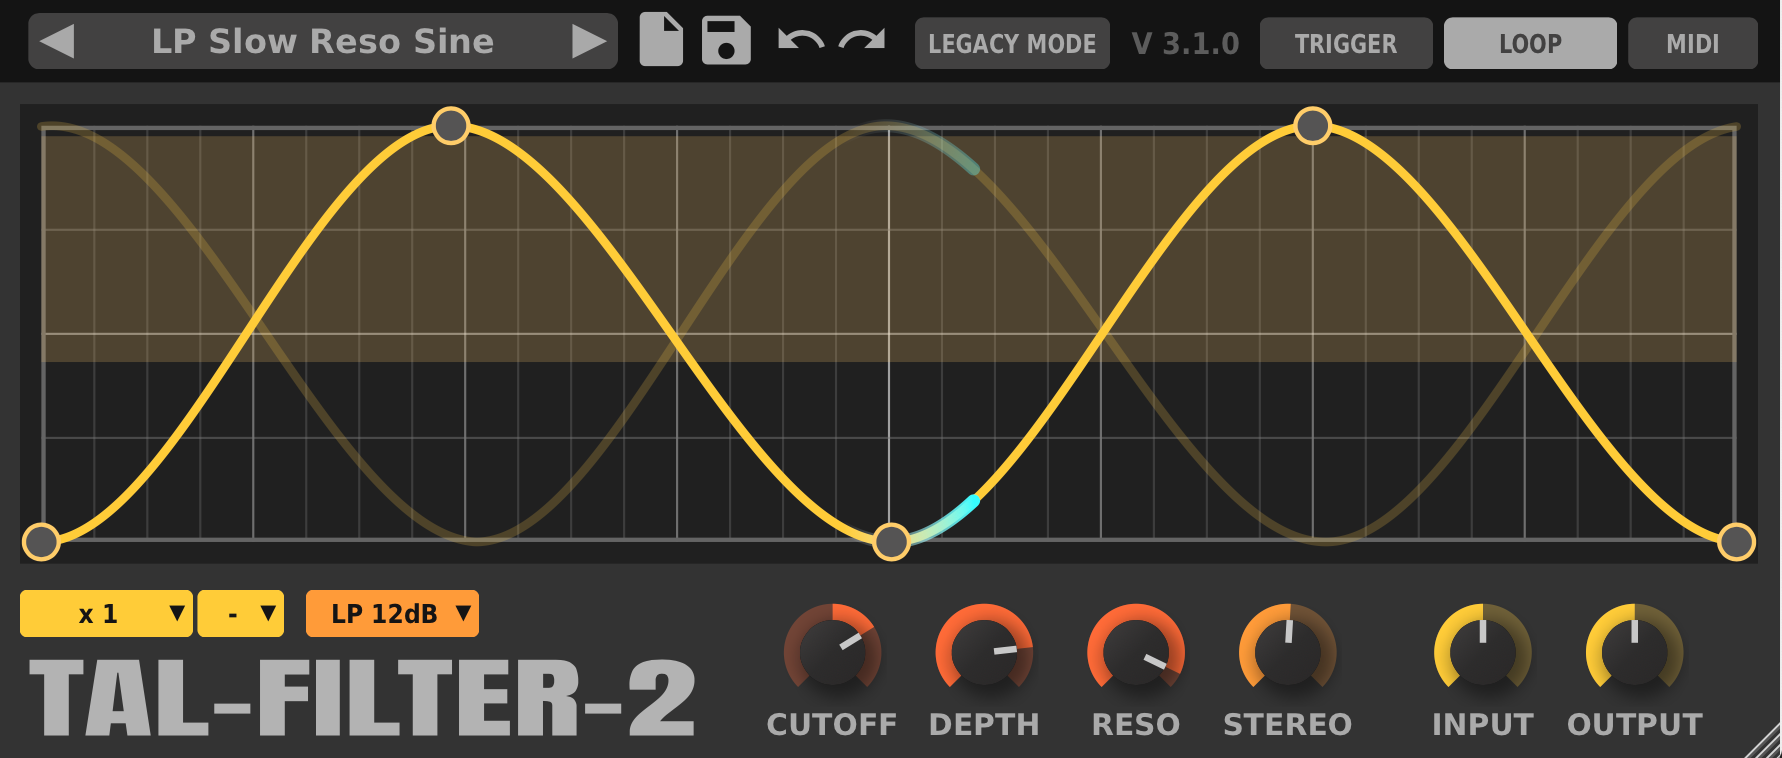The width and height of the screenshot is (1782, 758).
Task: Select the first peak envelope point
Action: [x=451, y=126]
